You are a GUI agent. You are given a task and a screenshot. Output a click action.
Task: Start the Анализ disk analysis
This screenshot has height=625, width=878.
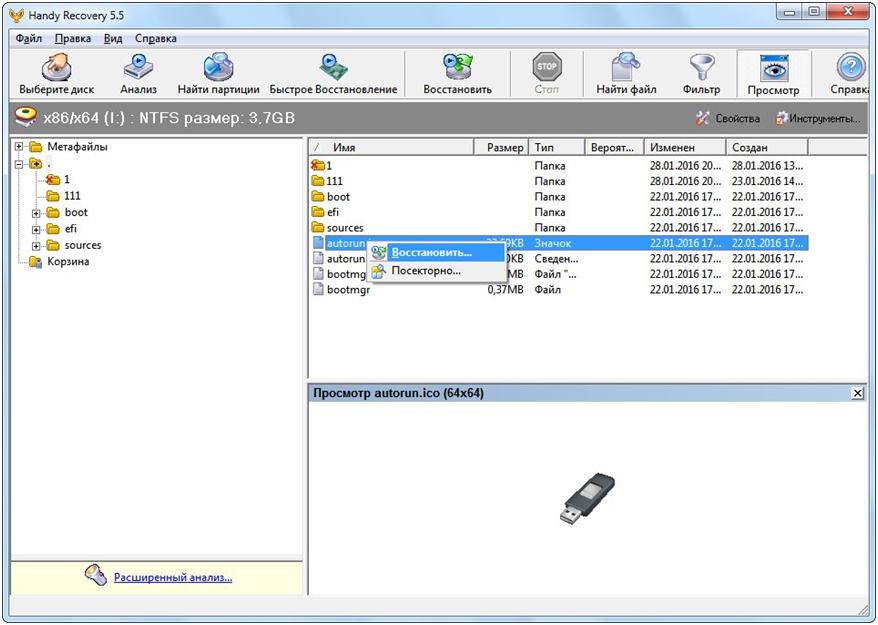tap(138, 74)
